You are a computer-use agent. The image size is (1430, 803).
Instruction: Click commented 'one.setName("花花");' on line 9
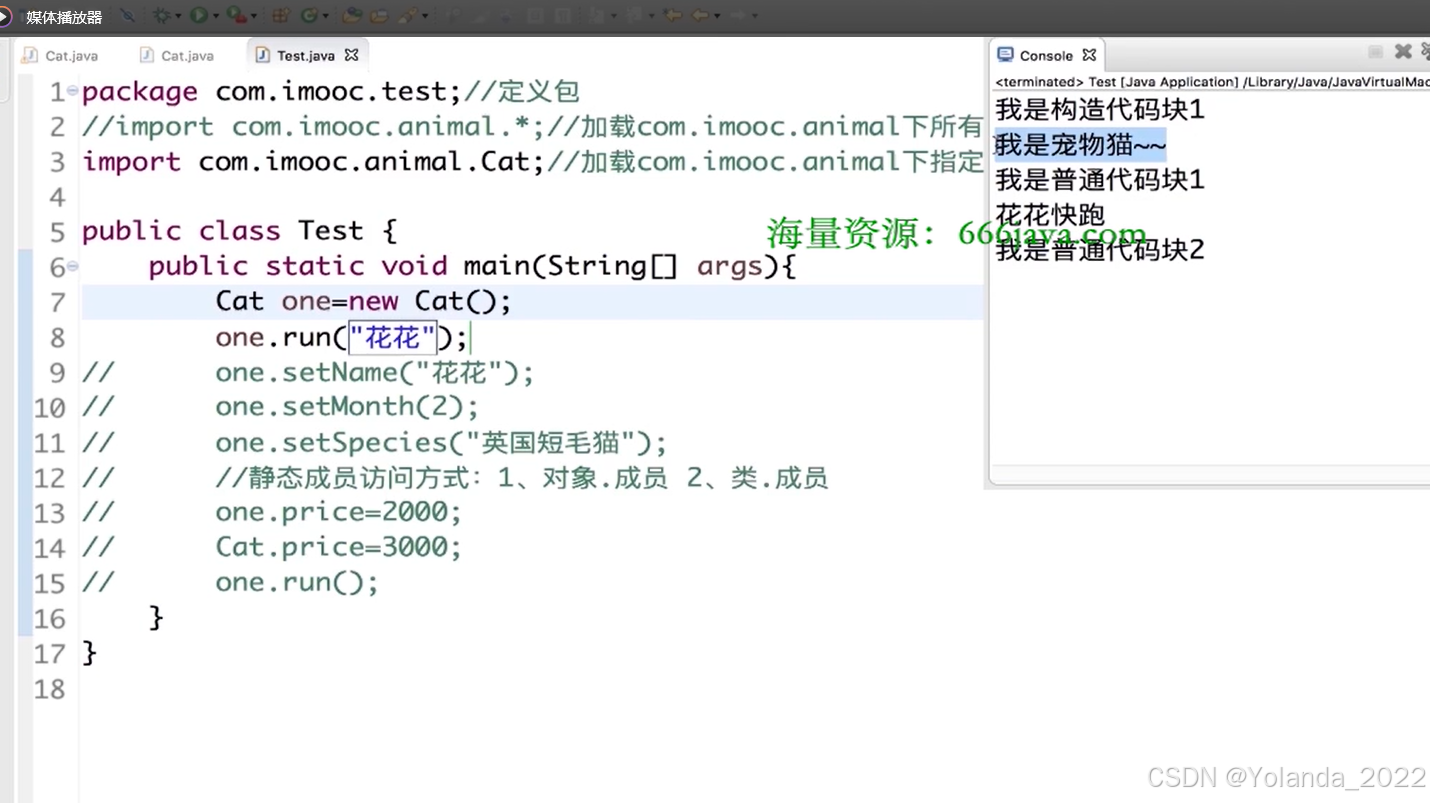coord(375,373)
